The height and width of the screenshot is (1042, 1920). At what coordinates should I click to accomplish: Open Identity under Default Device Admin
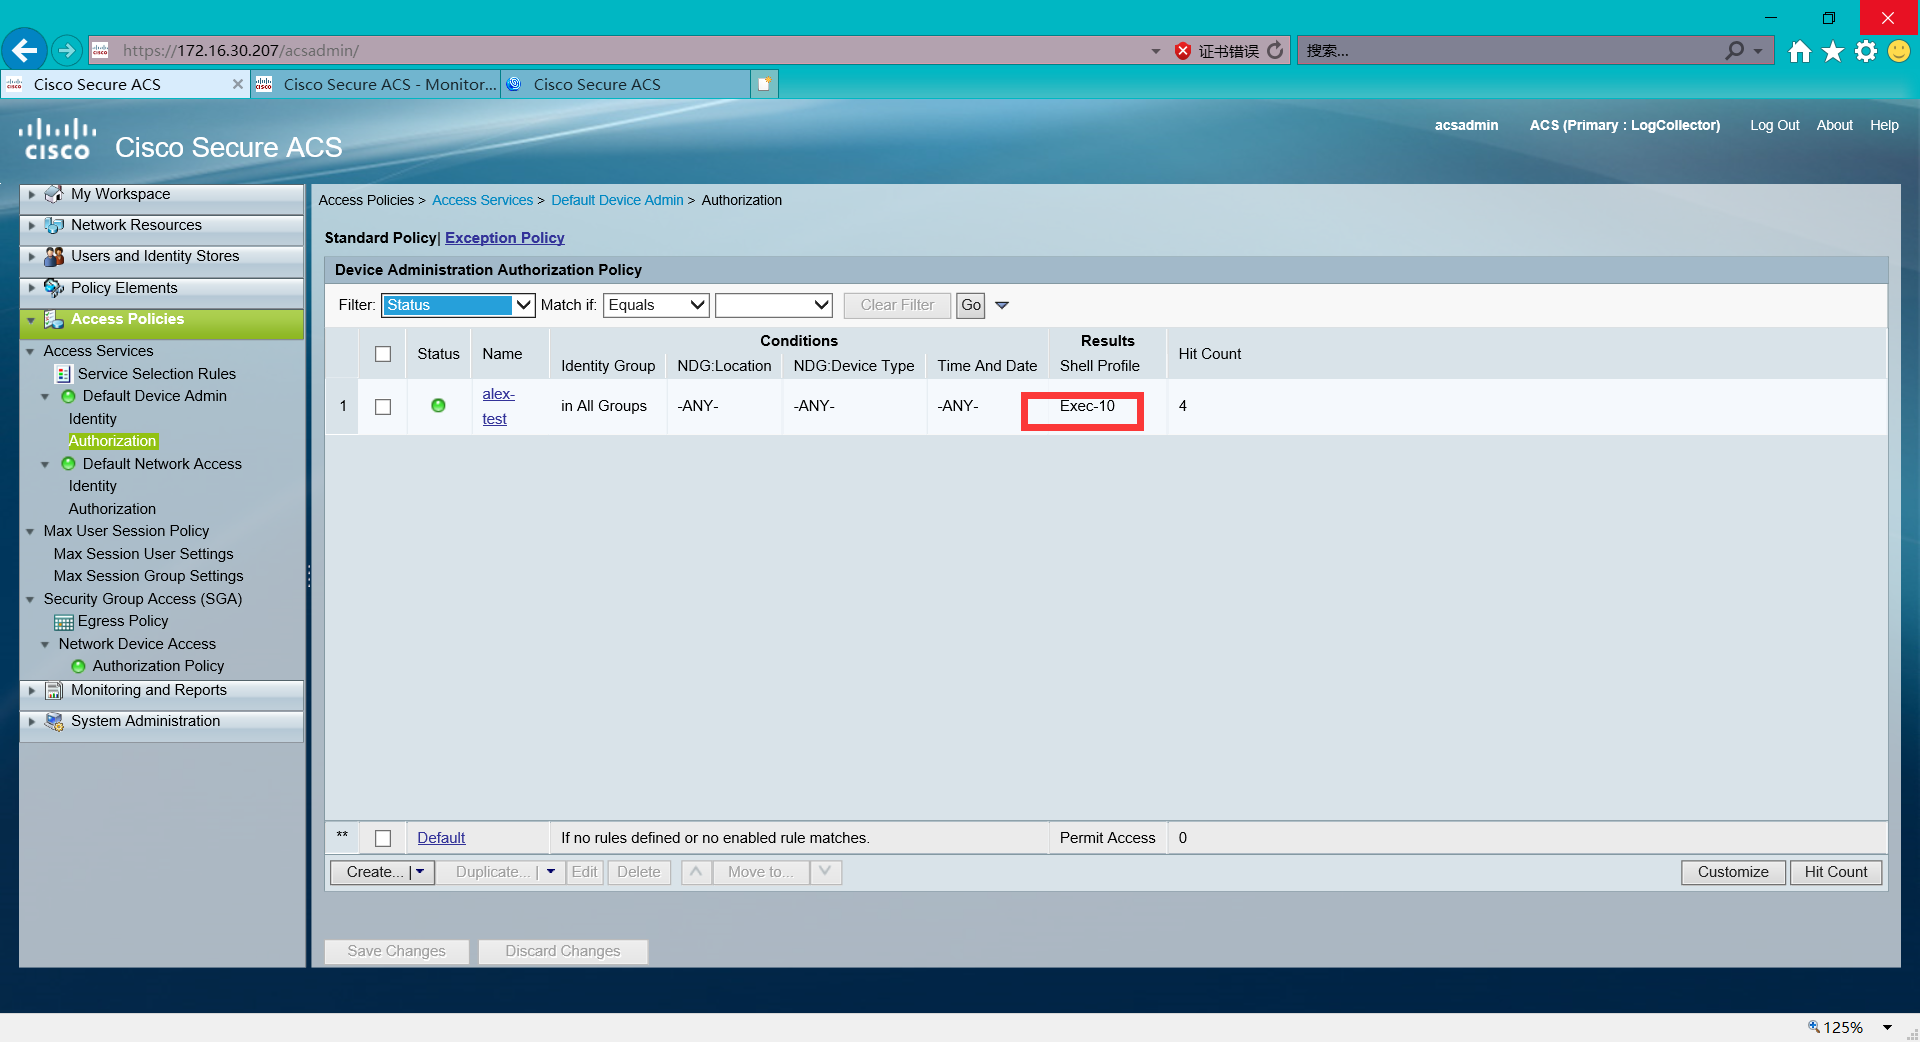point(92,419)
